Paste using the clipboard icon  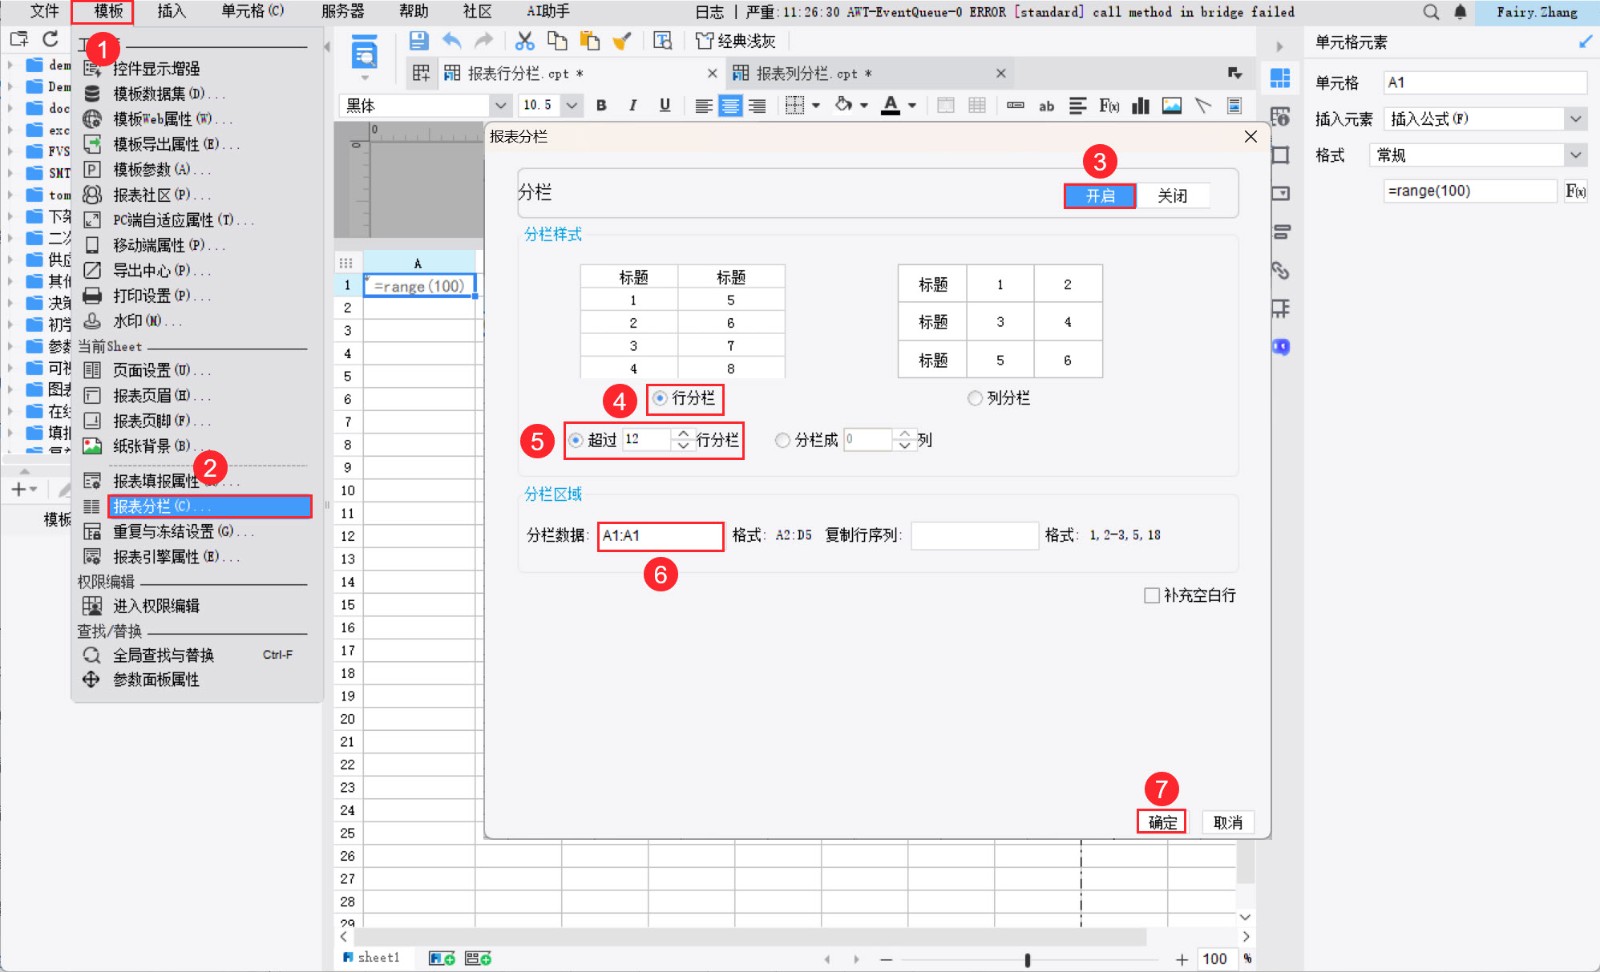click(x=590, y=41)
